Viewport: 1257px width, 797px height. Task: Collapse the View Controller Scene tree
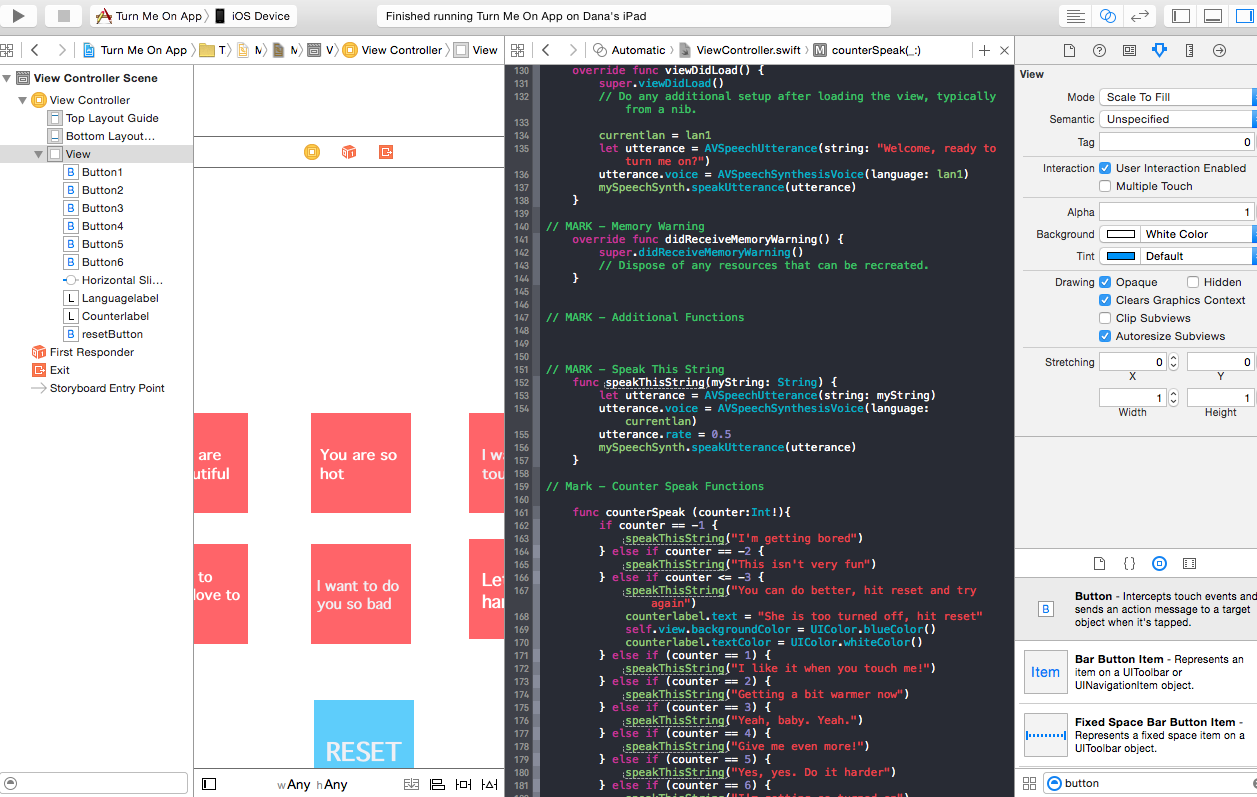(8, 78)
